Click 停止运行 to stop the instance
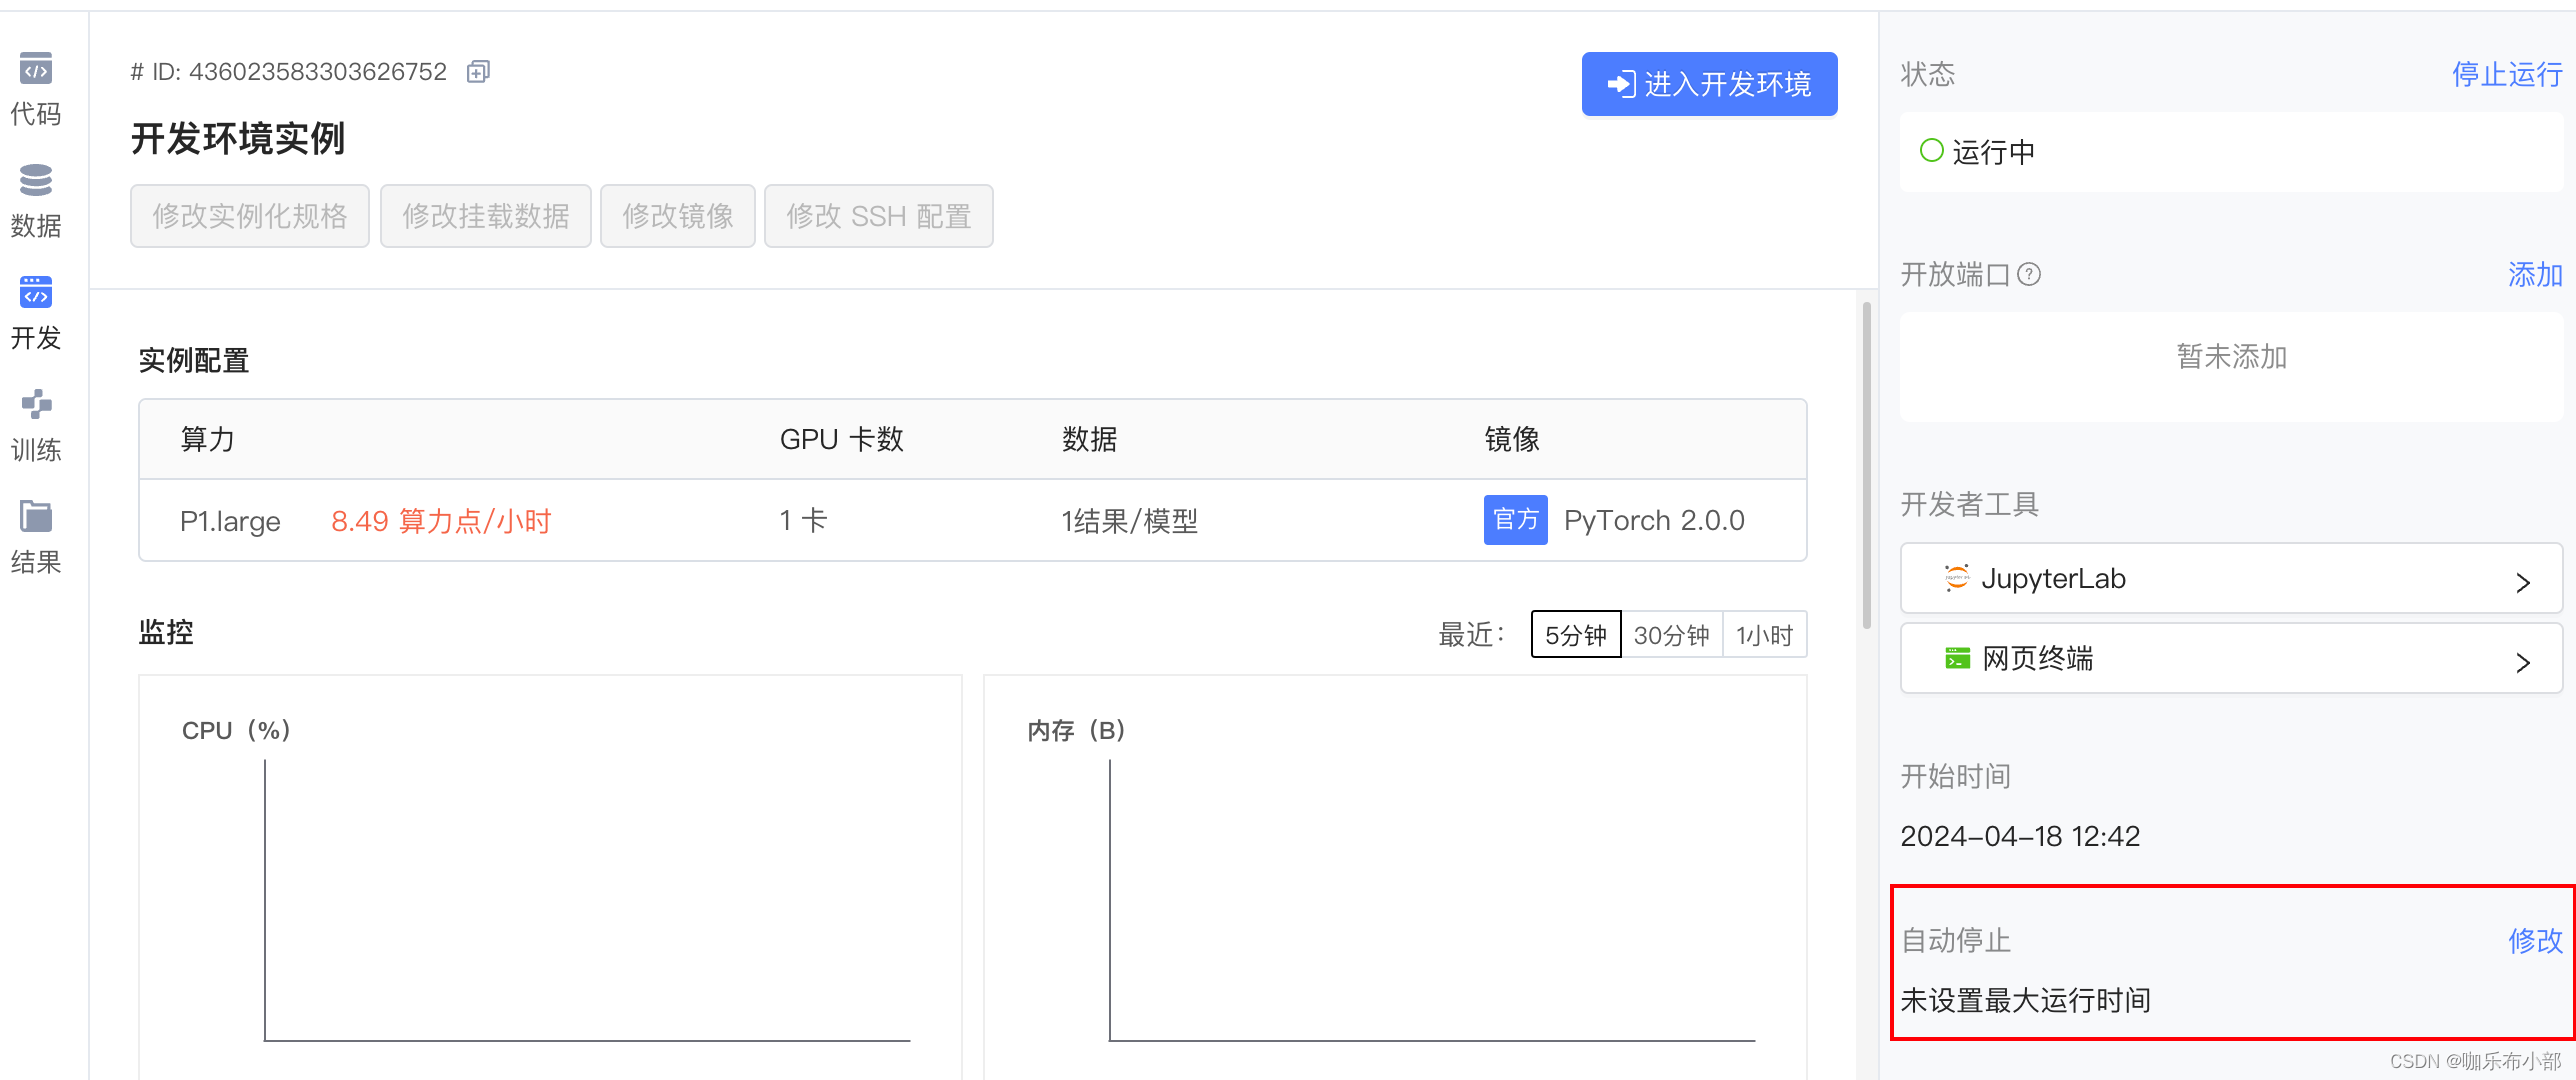Screen dimensions: 2576x1080 [x=2506, y=74]
